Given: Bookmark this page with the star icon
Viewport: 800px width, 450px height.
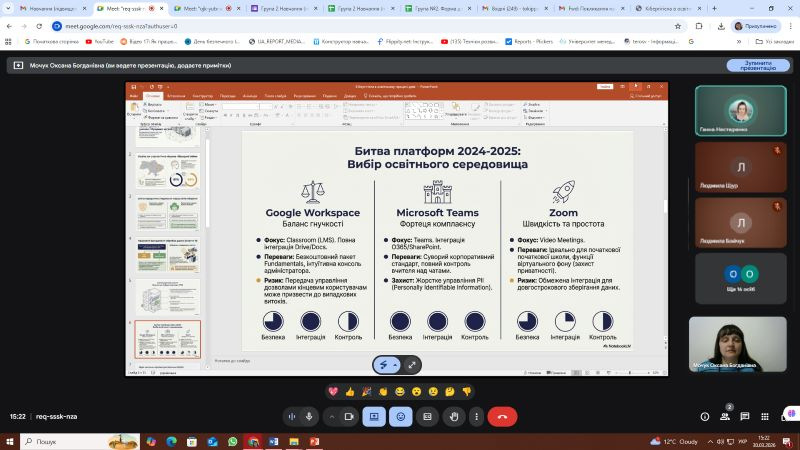Looking at the screenshot, I should (678, 26).
